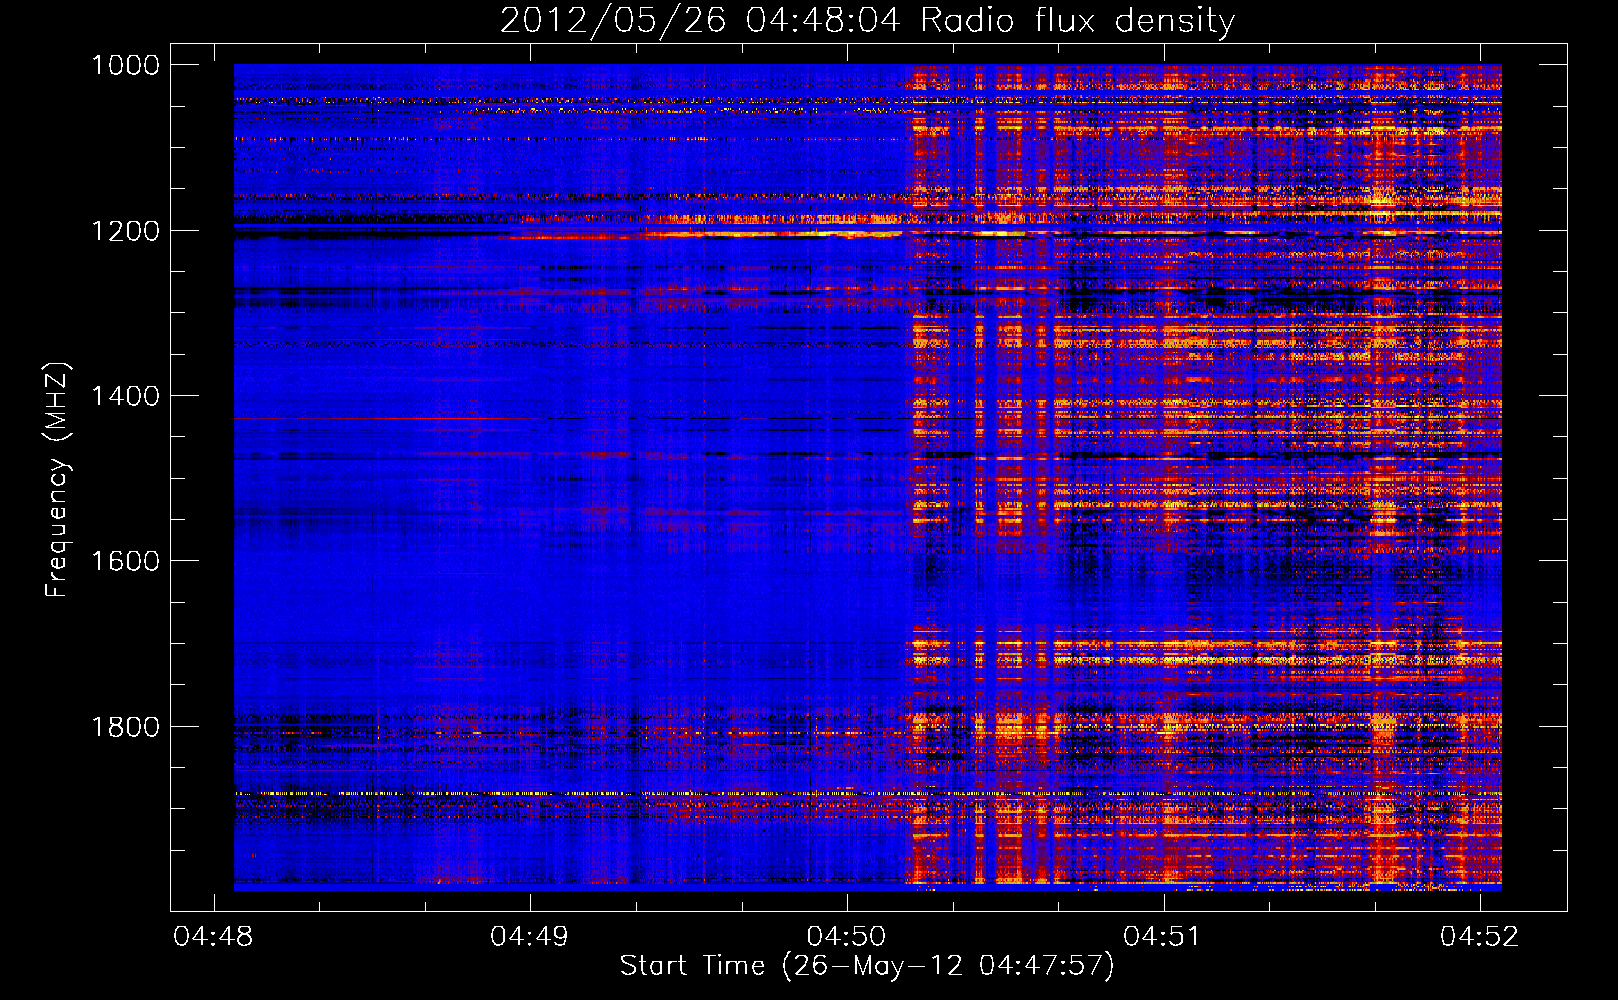Click the '04:50' time axis label
This screenshot has height=1000, width=1618.
(846, 936)
